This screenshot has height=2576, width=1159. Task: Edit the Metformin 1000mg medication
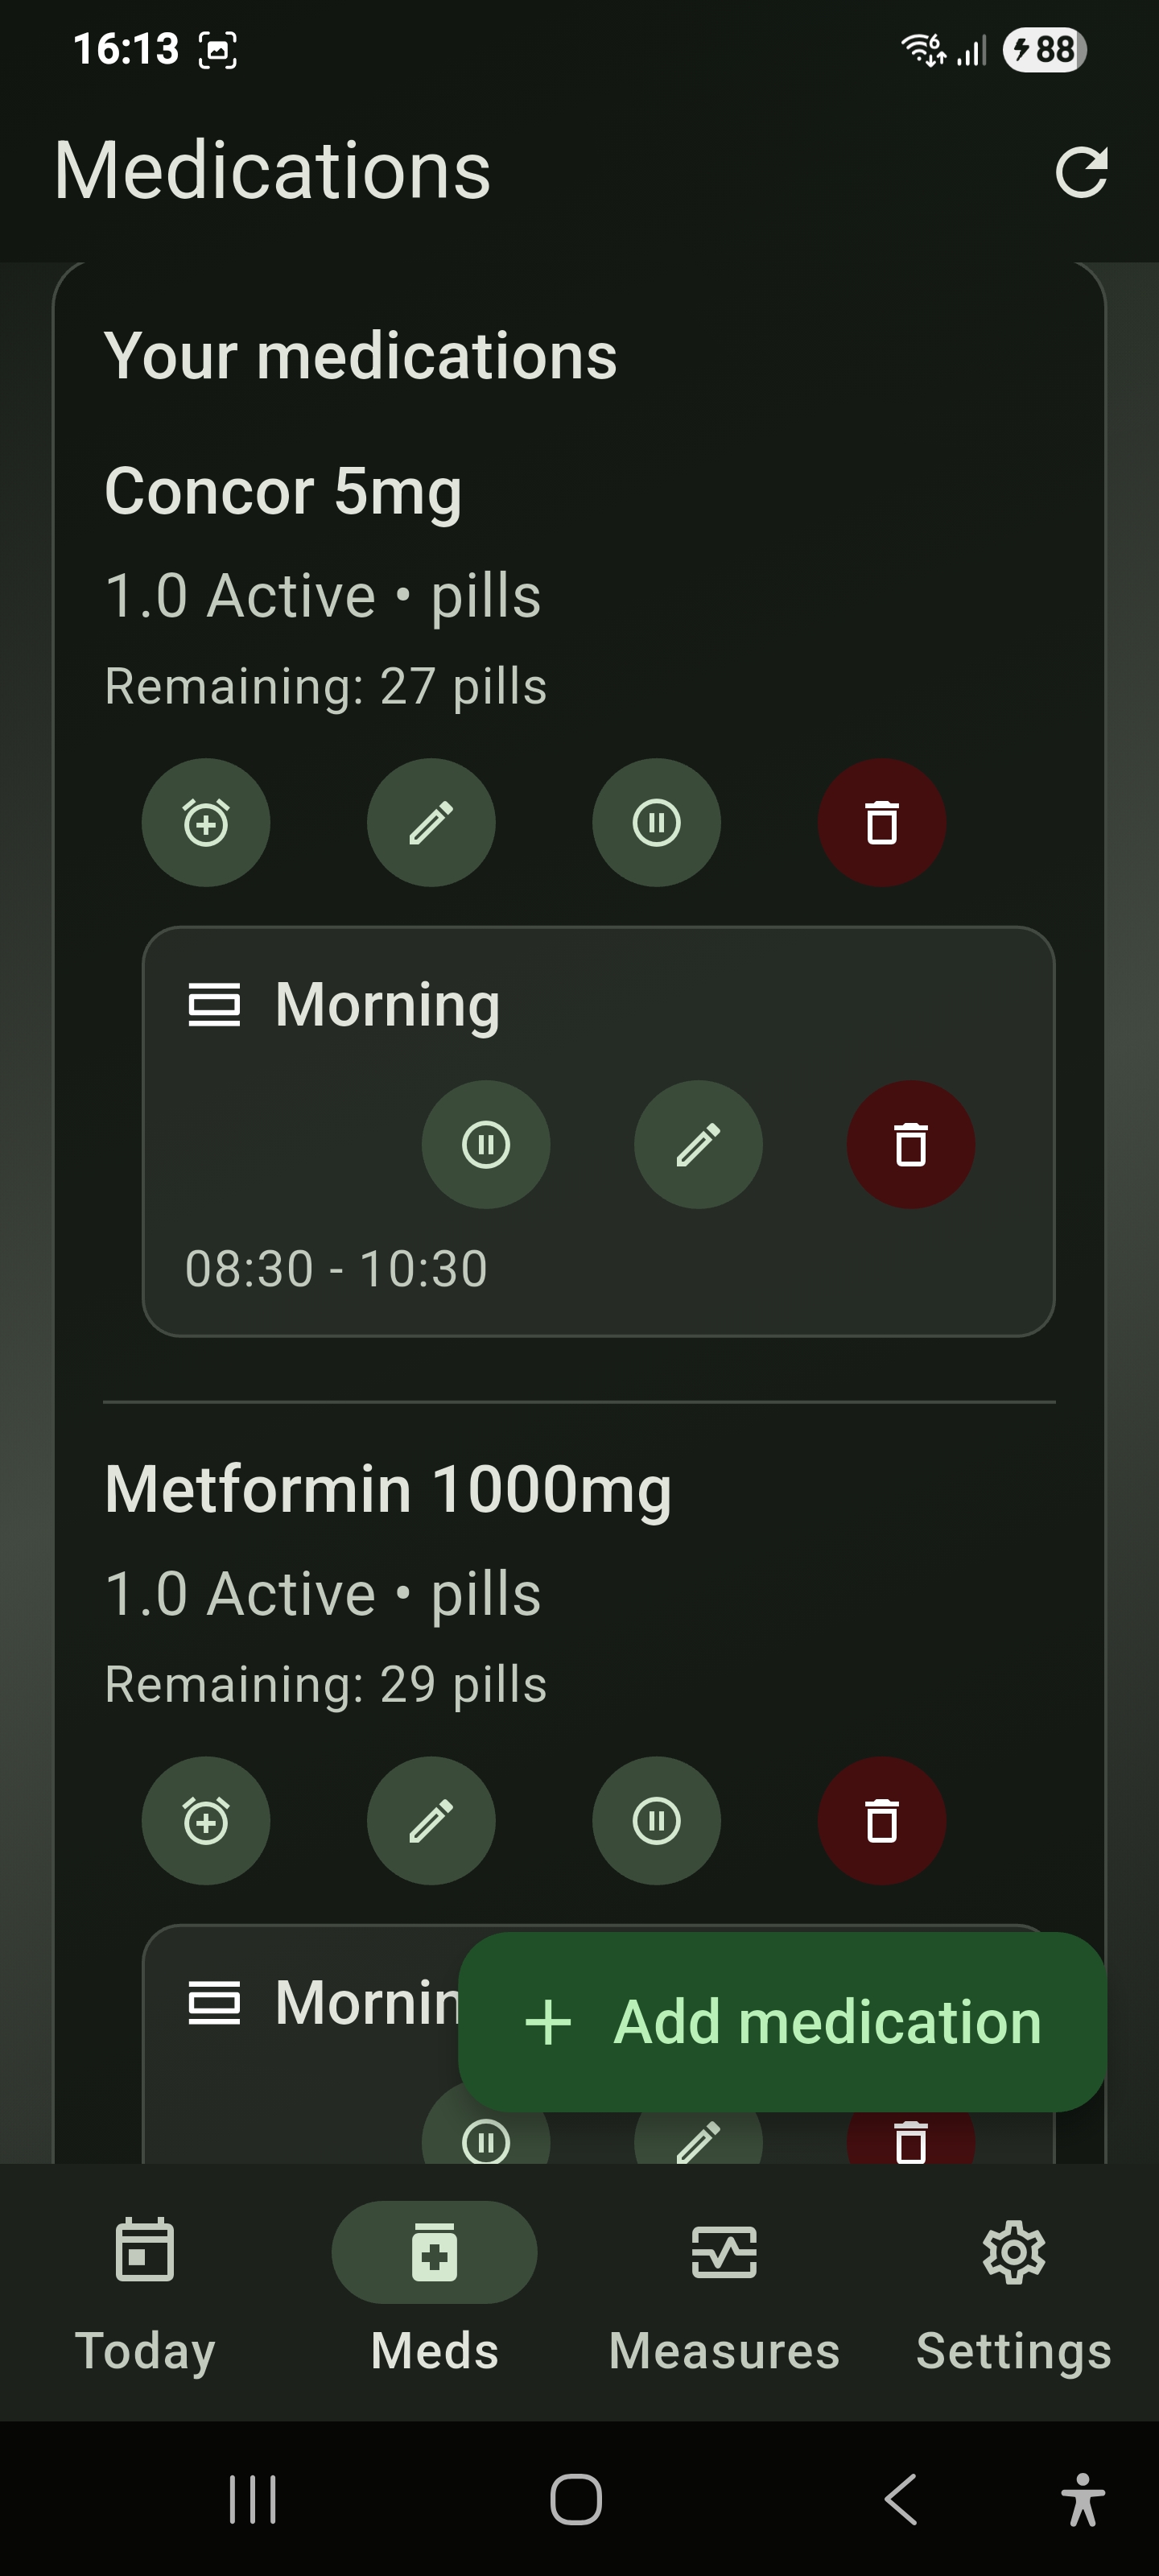coord(431,1821)
